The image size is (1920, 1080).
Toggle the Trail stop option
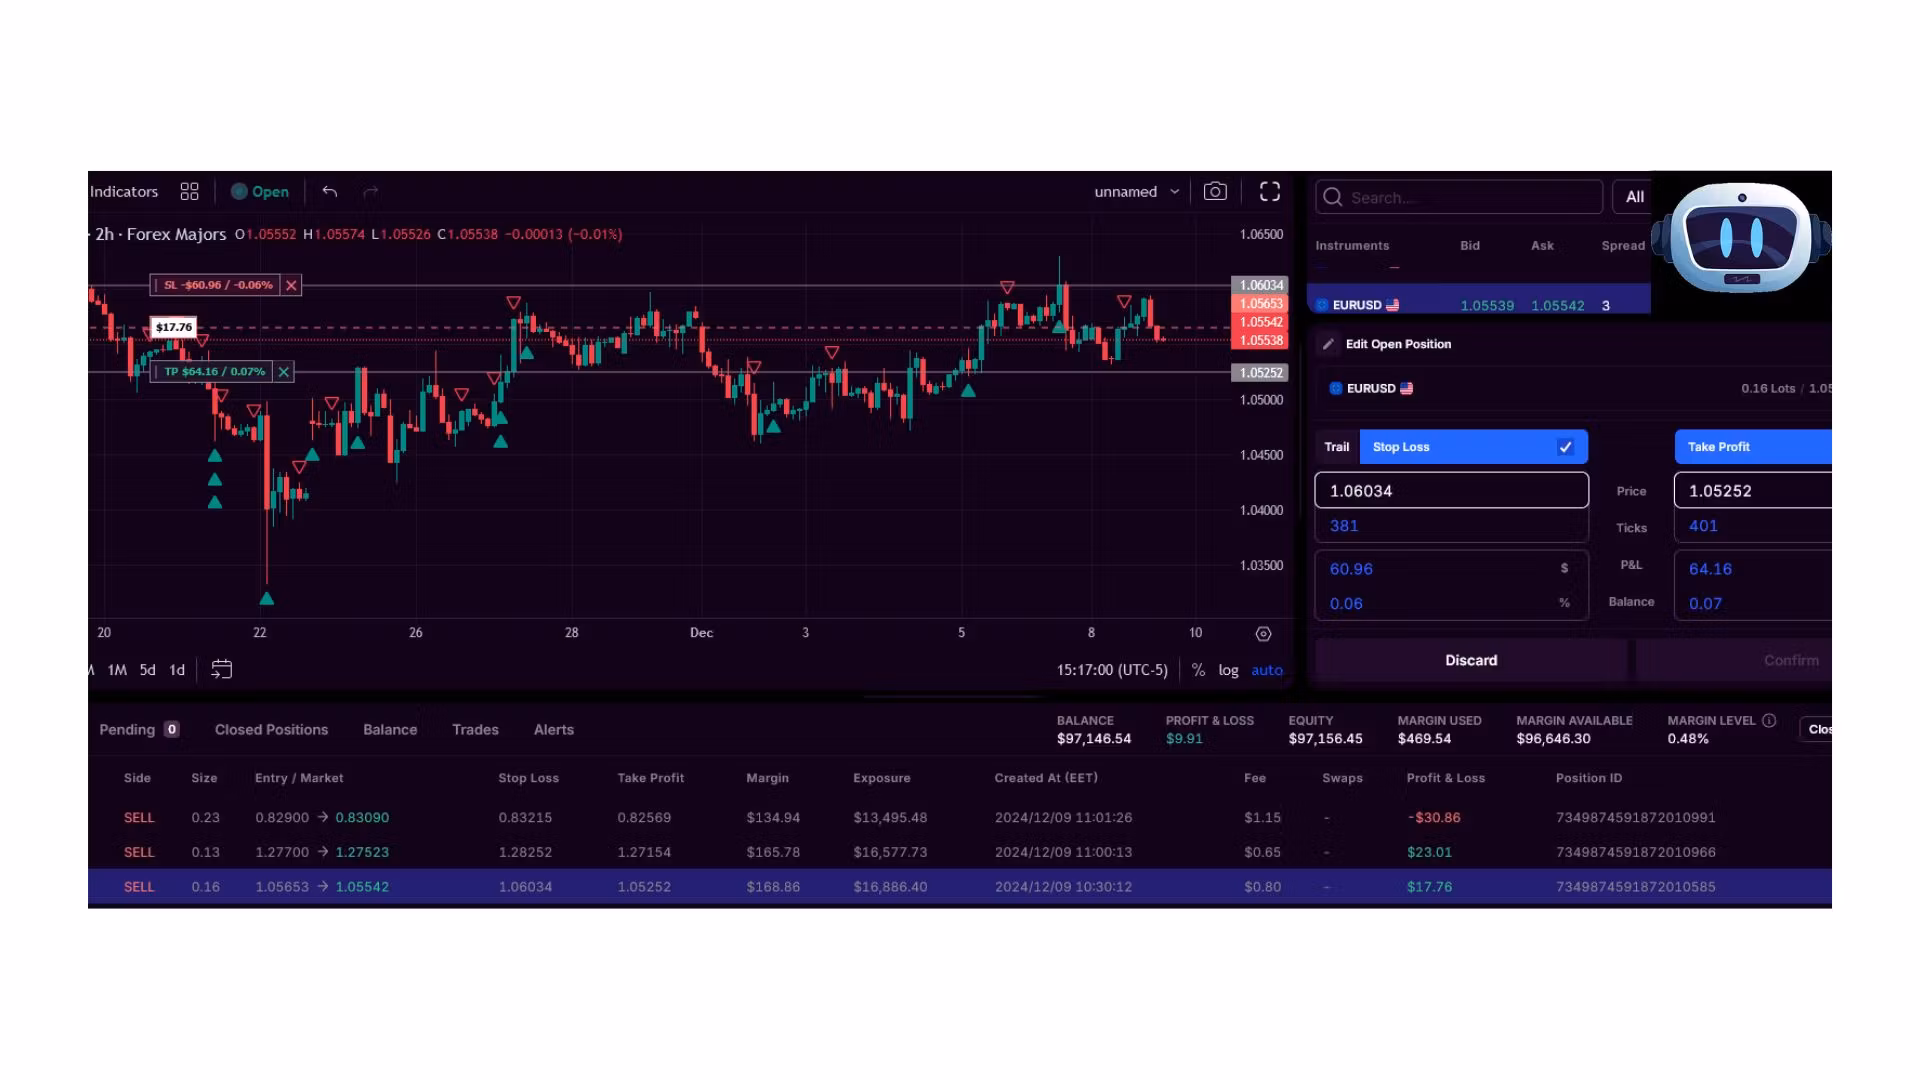1336,447
